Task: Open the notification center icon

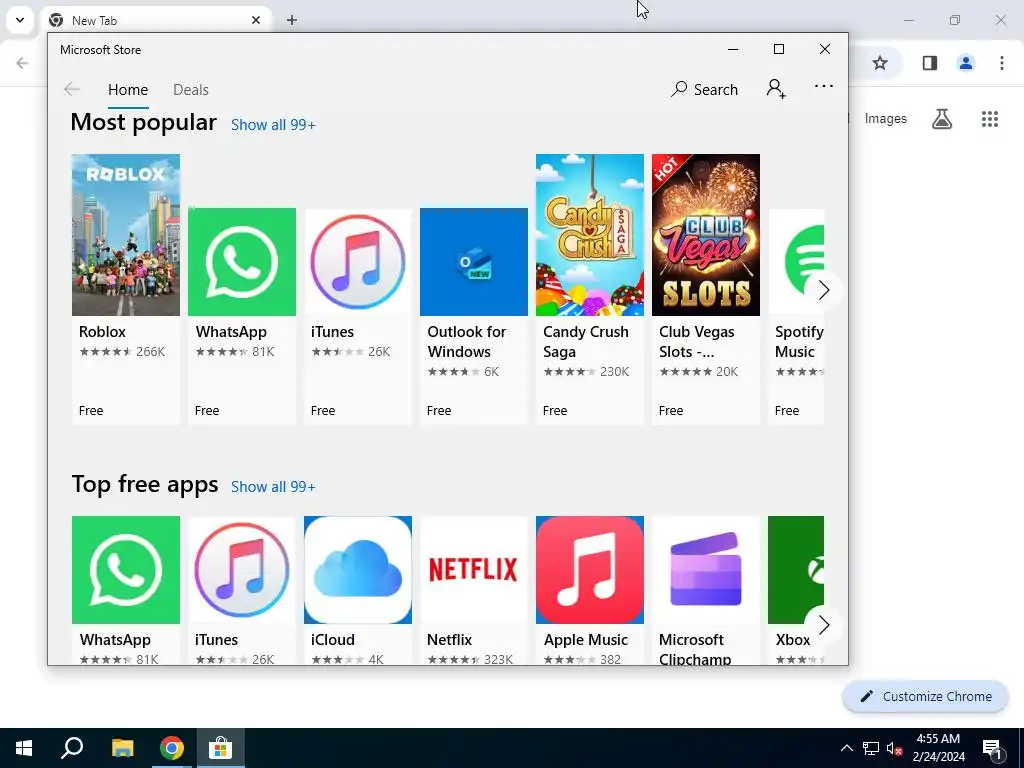Action: click(993, 748)
